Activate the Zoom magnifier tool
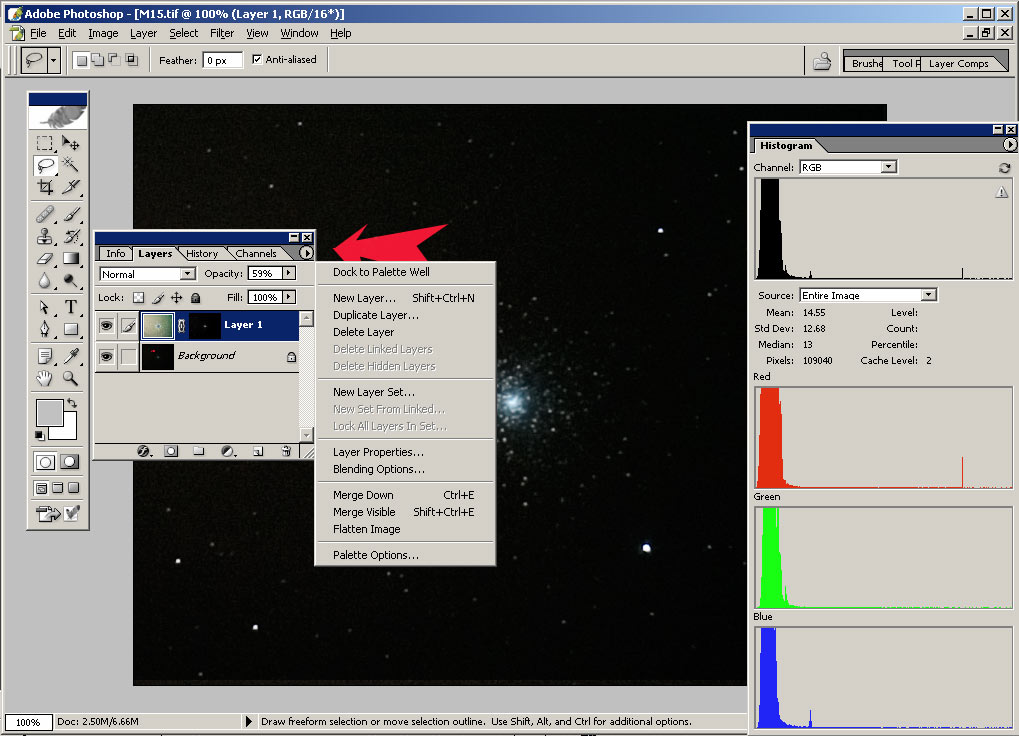 coord(71,378)
